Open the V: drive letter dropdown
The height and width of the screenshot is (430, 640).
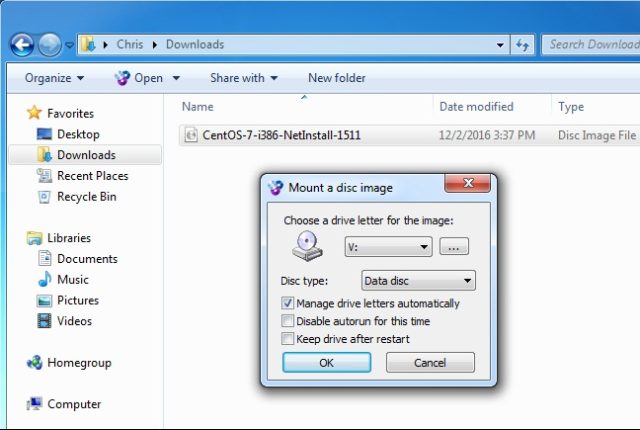(x=388, y=246)
